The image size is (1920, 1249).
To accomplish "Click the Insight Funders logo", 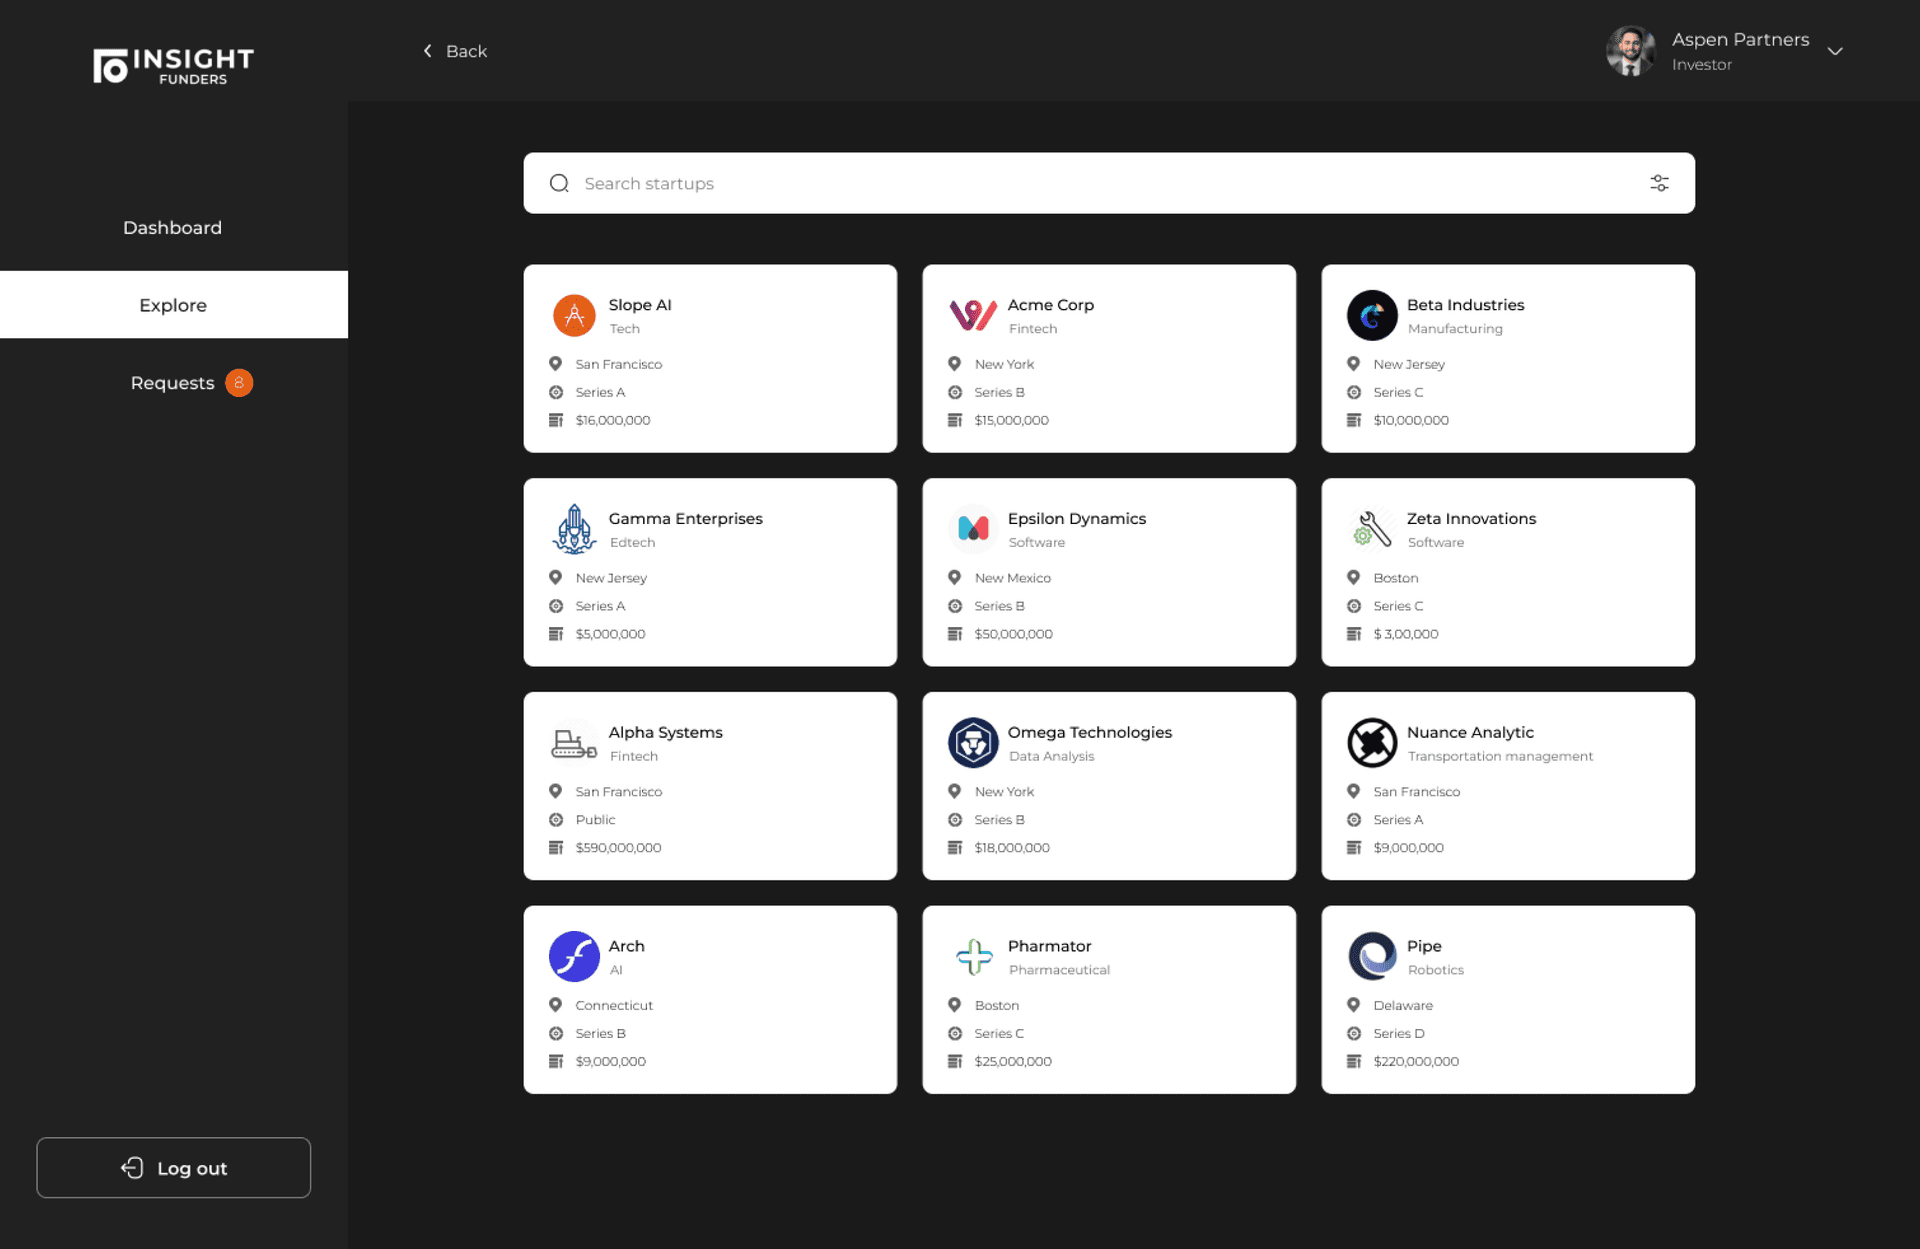I will point(174,66).
